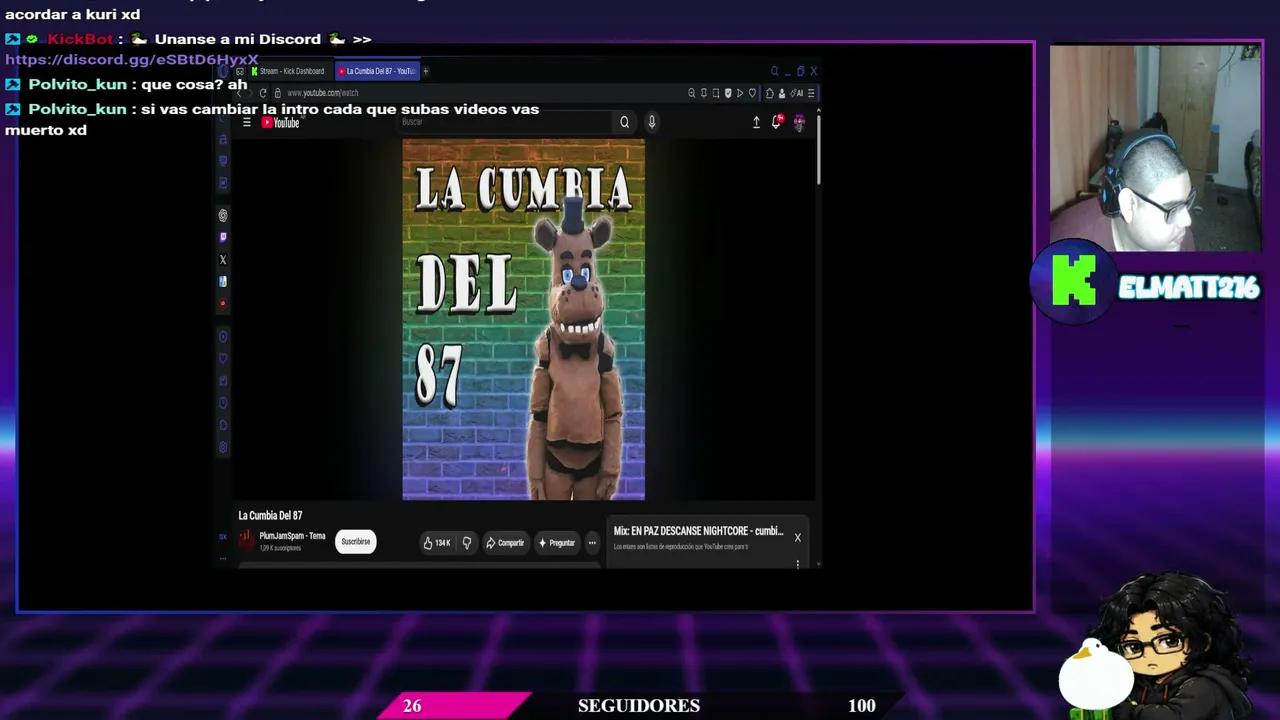
Task: Click the La Cumbia Del 87 video title
Action: [x=270, y=516]
